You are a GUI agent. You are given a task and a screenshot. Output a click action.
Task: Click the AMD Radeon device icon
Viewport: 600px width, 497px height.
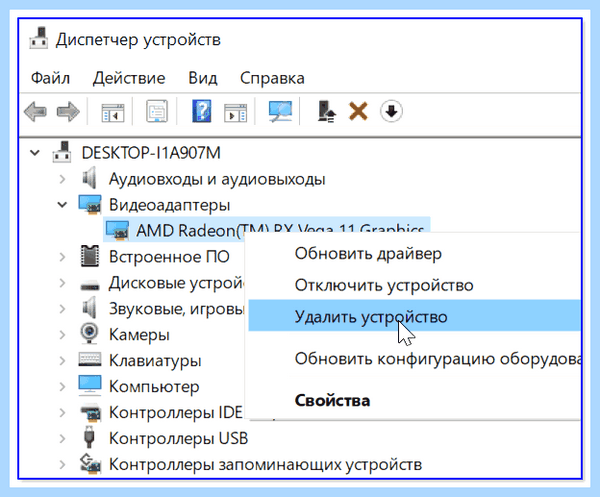[117, 230]
